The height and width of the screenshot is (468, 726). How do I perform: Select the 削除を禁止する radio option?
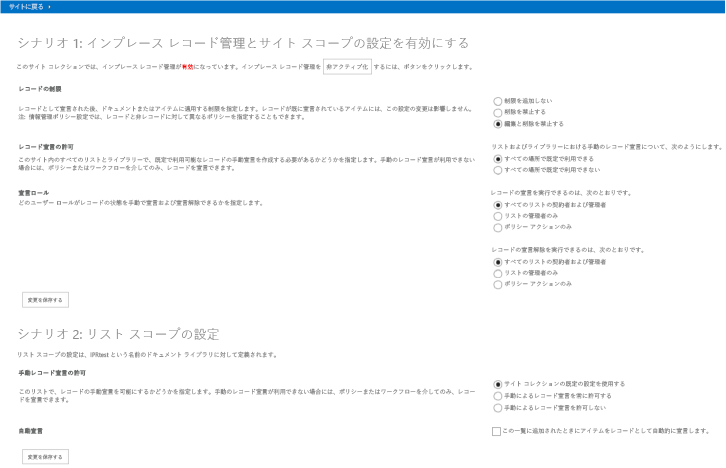[x=498, y=112]
